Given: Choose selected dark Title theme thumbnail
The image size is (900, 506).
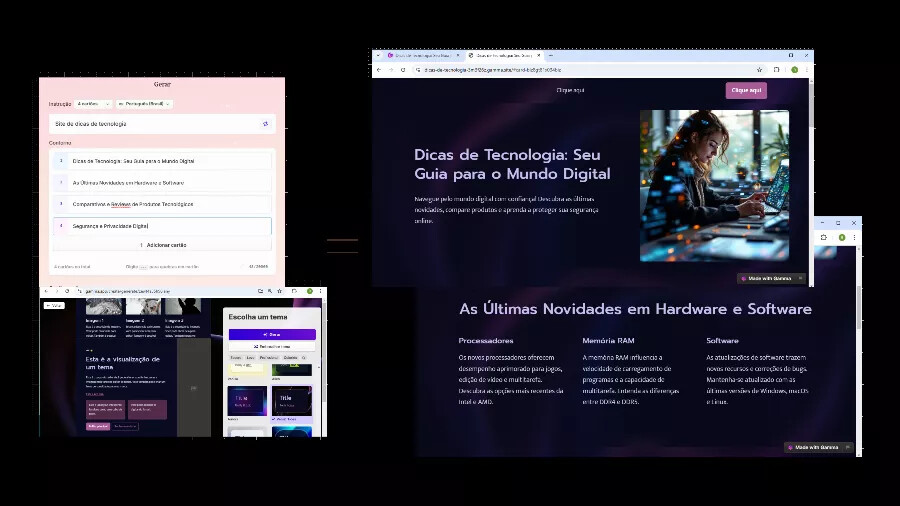Looking at the screenshot, I should (292, 400).
